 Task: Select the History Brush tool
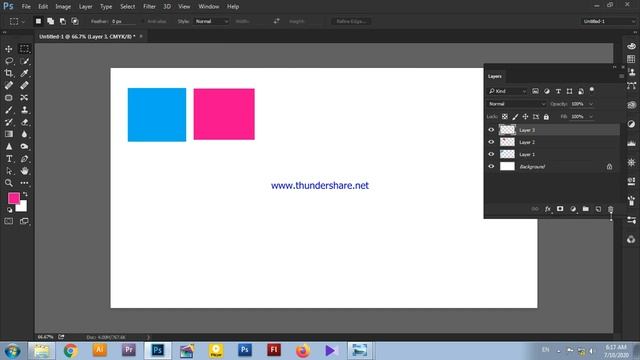point(9,122)
